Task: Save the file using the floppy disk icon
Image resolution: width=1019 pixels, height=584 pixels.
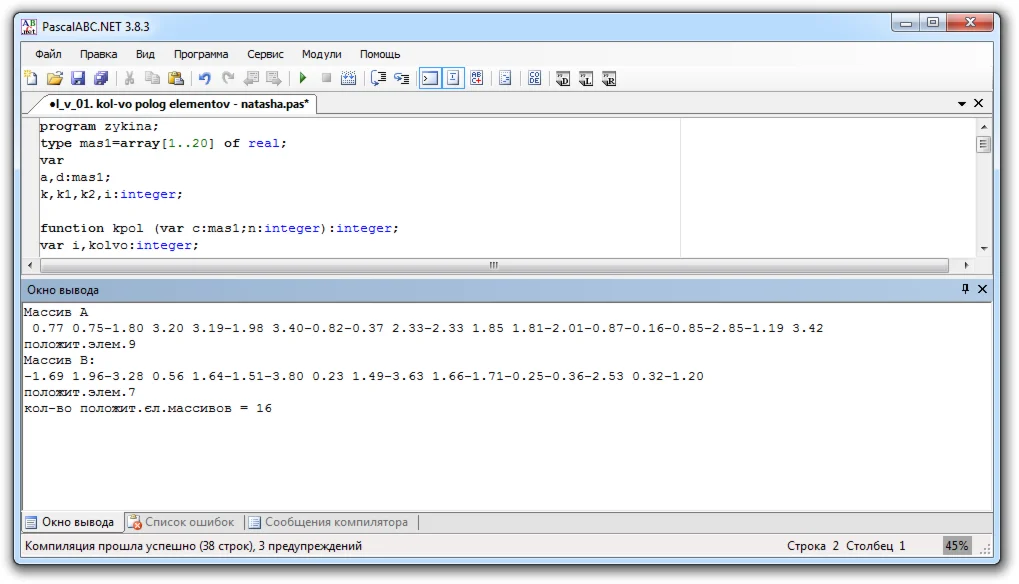Action: pyautogui.click(x=78, y=78)
